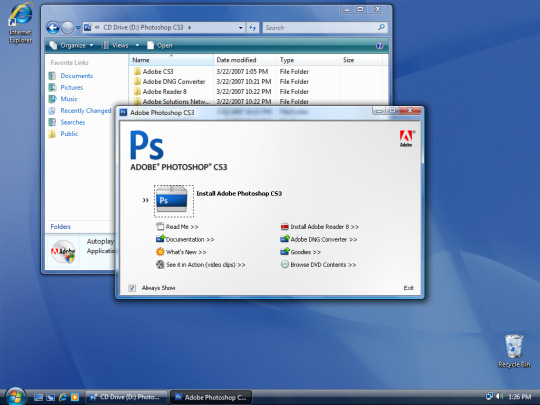Expand the Views dropdown arrow
The image size is (540, 405).
[137, 45]
